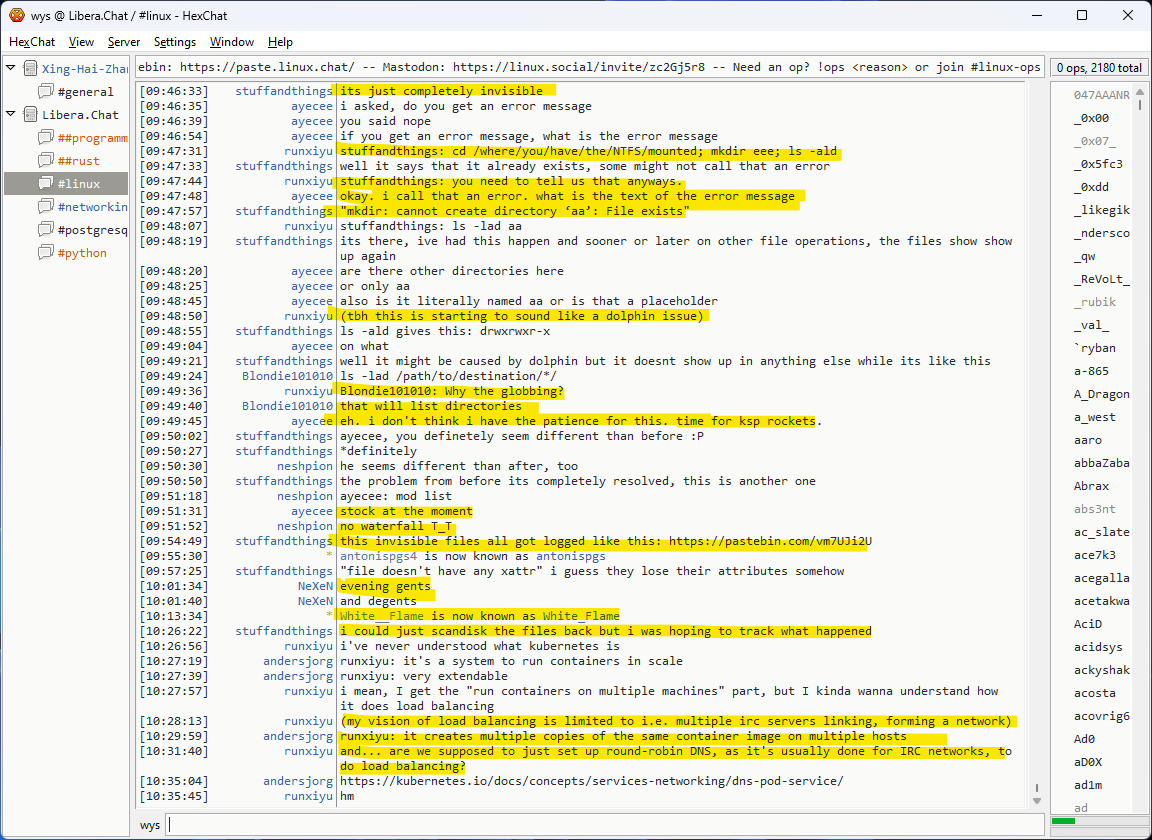The height and width of the screenshot is (840, 1152).
Task: Click the ##rust channel chat icon
Action: (46, 161)
